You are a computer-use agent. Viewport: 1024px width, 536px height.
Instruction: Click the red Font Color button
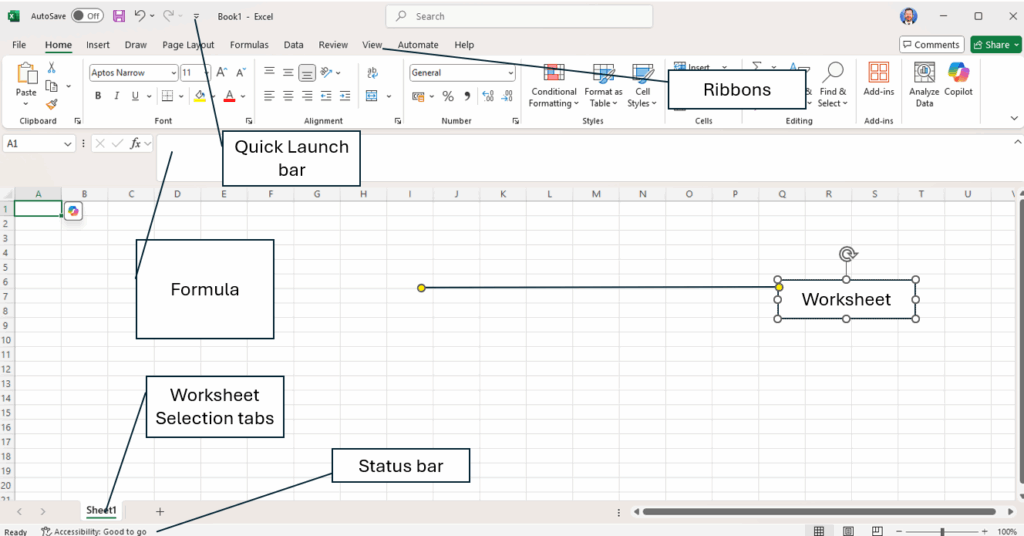pos(229,96)
